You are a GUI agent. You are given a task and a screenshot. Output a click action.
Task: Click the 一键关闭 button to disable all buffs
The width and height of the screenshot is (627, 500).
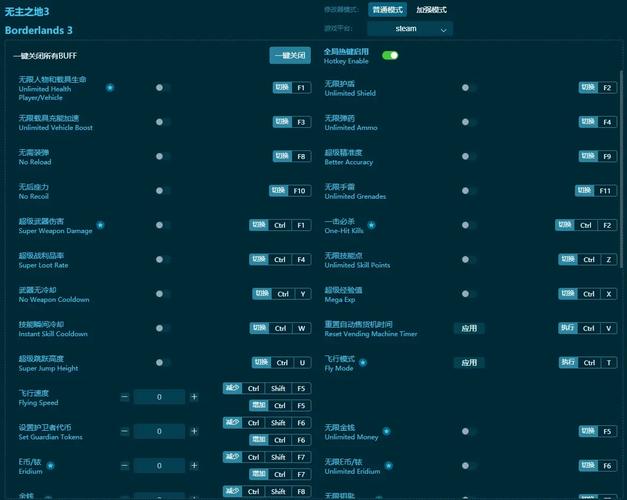click(x=290, y=56)
